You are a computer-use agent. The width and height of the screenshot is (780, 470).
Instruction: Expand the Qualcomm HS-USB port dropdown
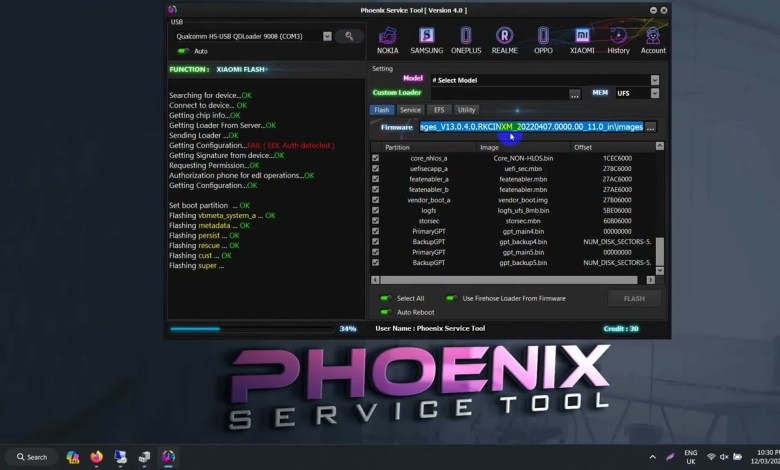click(x=327, y=36)
